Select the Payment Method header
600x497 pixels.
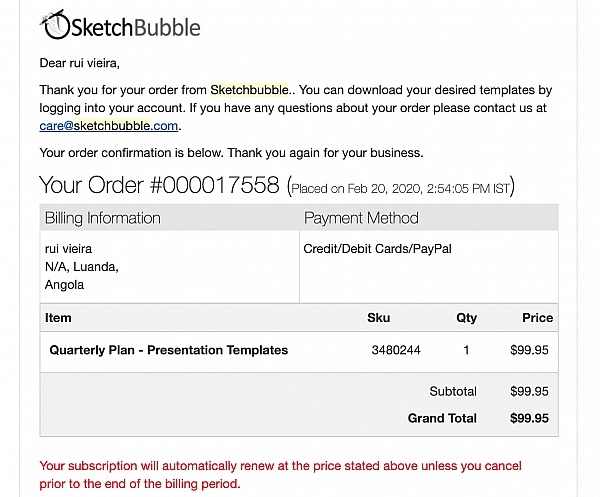[361, 218]
